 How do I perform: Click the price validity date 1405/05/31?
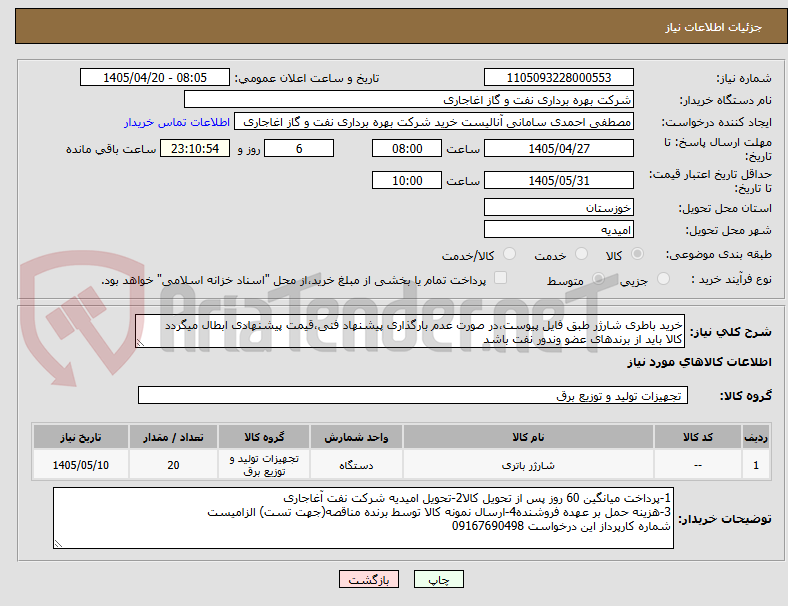tap(559, 180)
